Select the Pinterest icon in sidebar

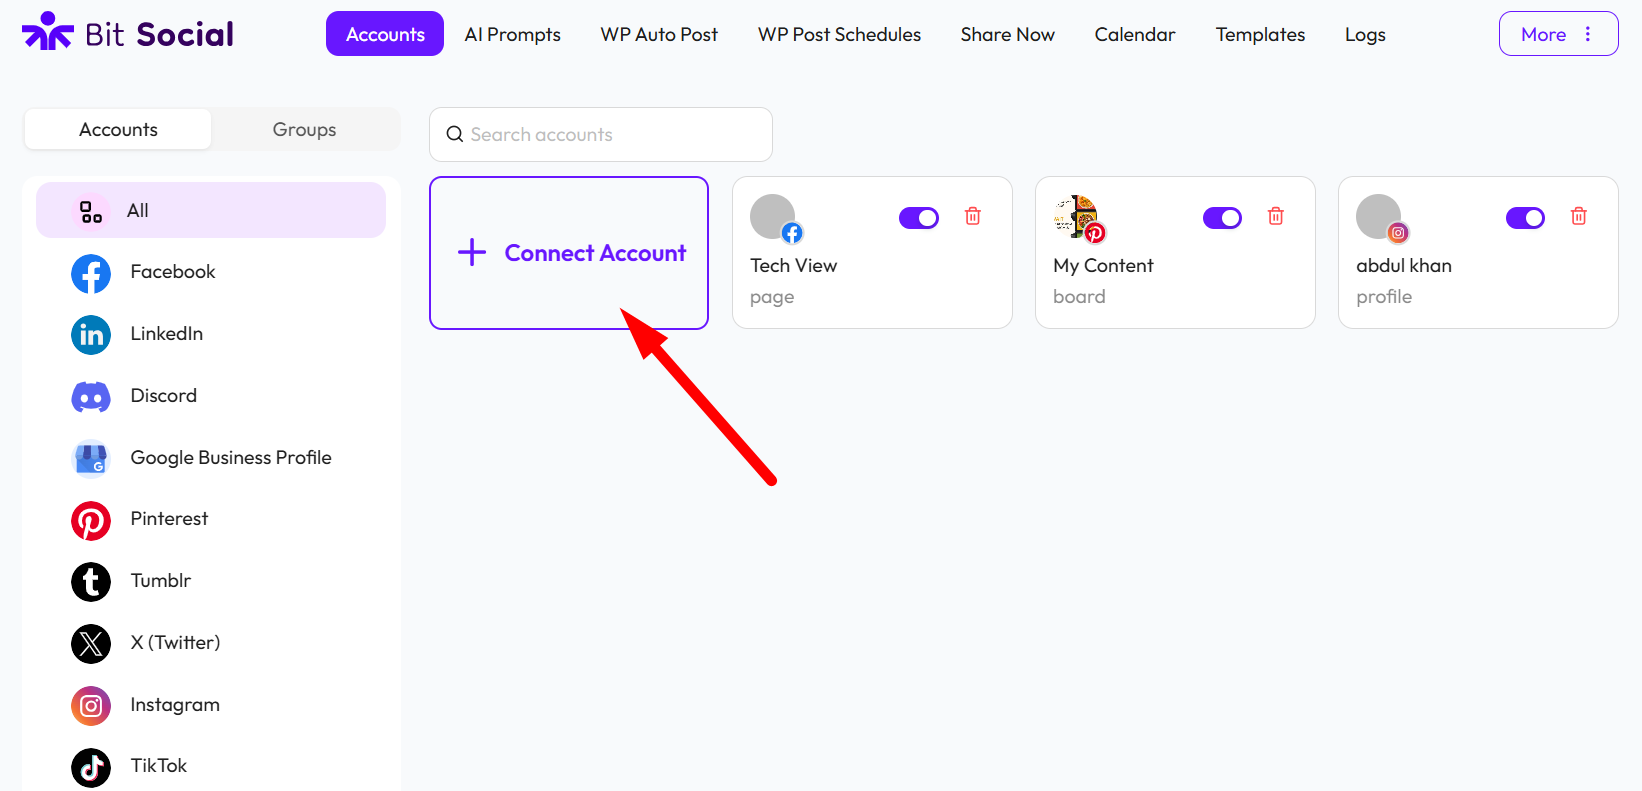[x=91, y=520]
